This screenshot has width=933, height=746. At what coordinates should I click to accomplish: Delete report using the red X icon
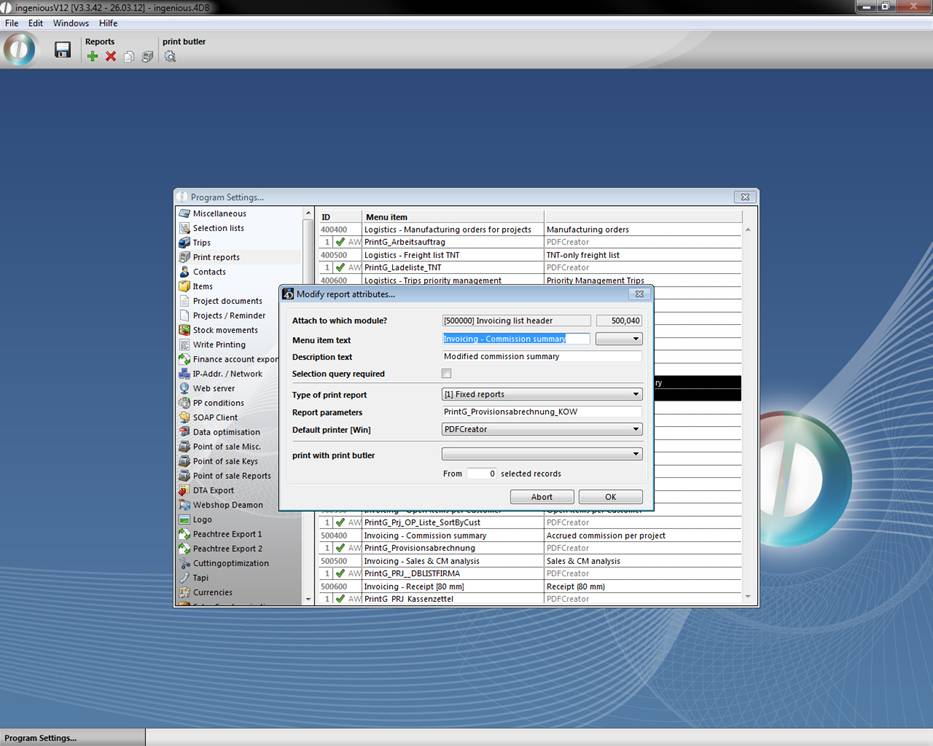tap(111, 57)
